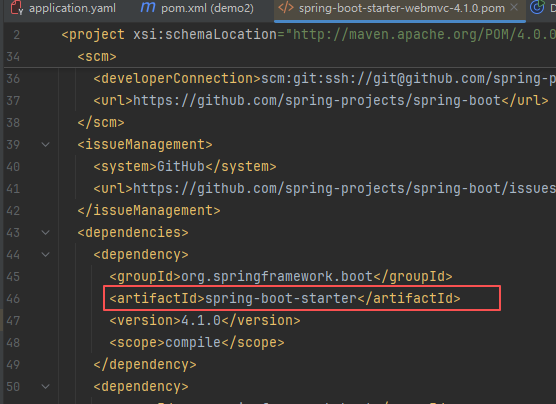
Task: Click closing dependency tag on line 49
Action: point(145,364)
